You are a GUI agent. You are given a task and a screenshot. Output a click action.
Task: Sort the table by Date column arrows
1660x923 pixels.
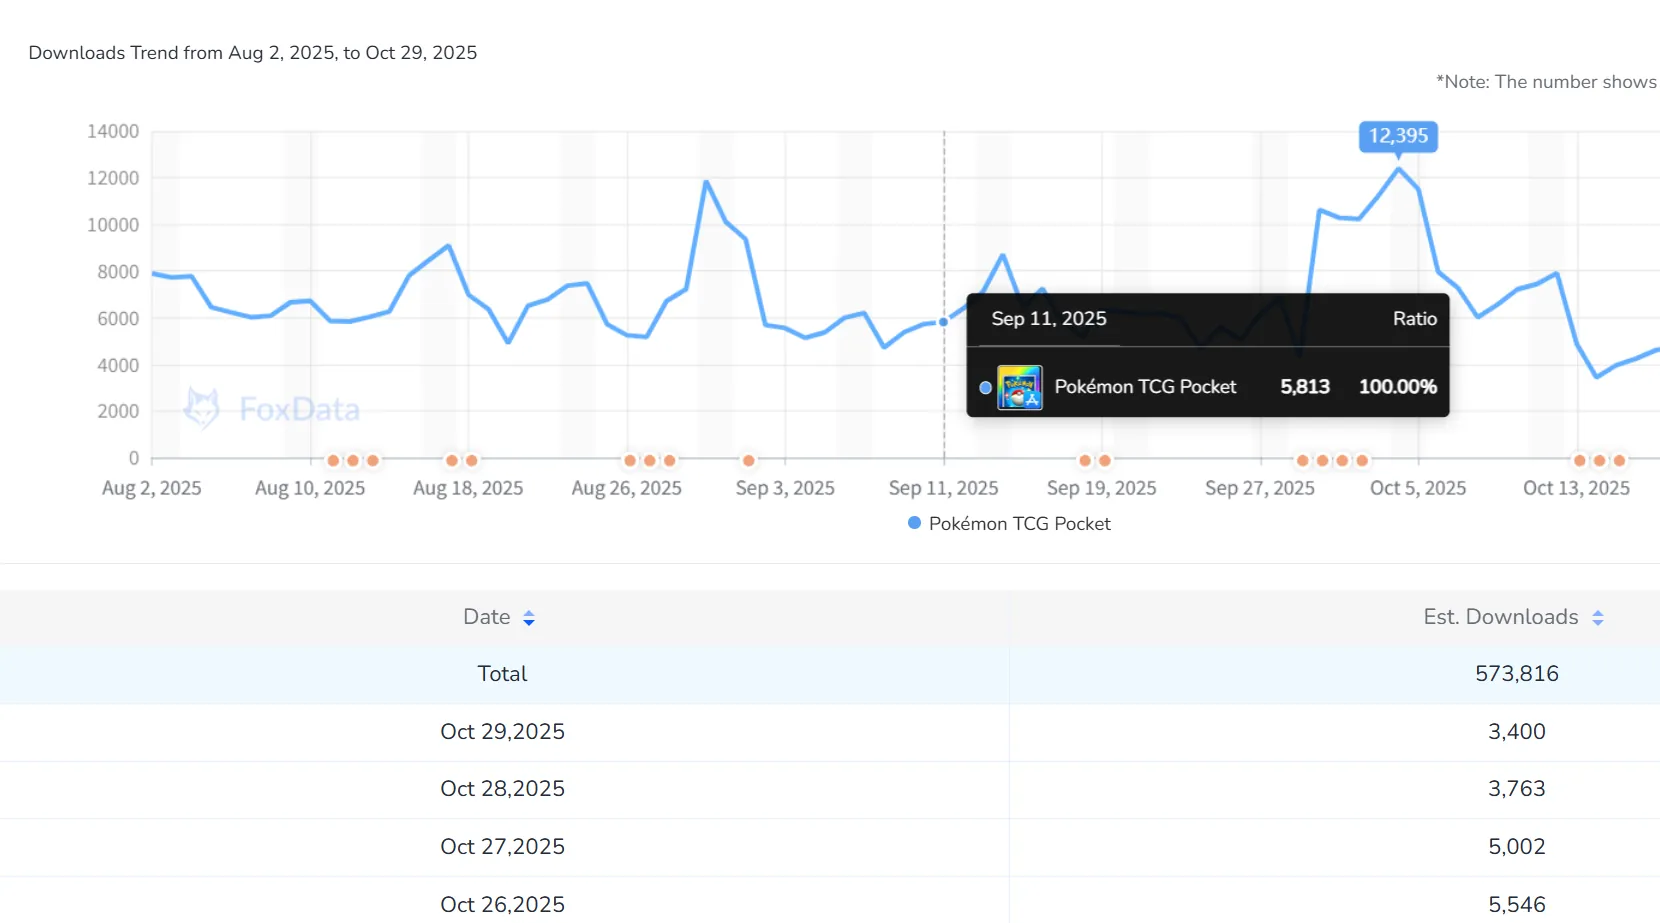tap(529, 618)
